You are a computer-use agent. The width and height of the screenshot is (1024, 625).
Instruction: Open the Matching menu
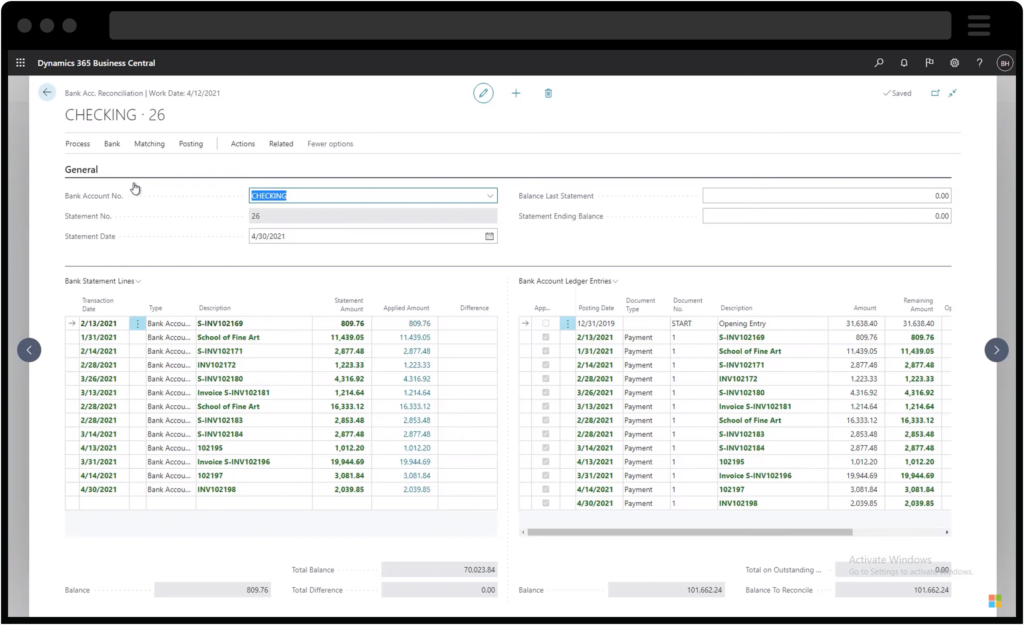tap(150, 144)
